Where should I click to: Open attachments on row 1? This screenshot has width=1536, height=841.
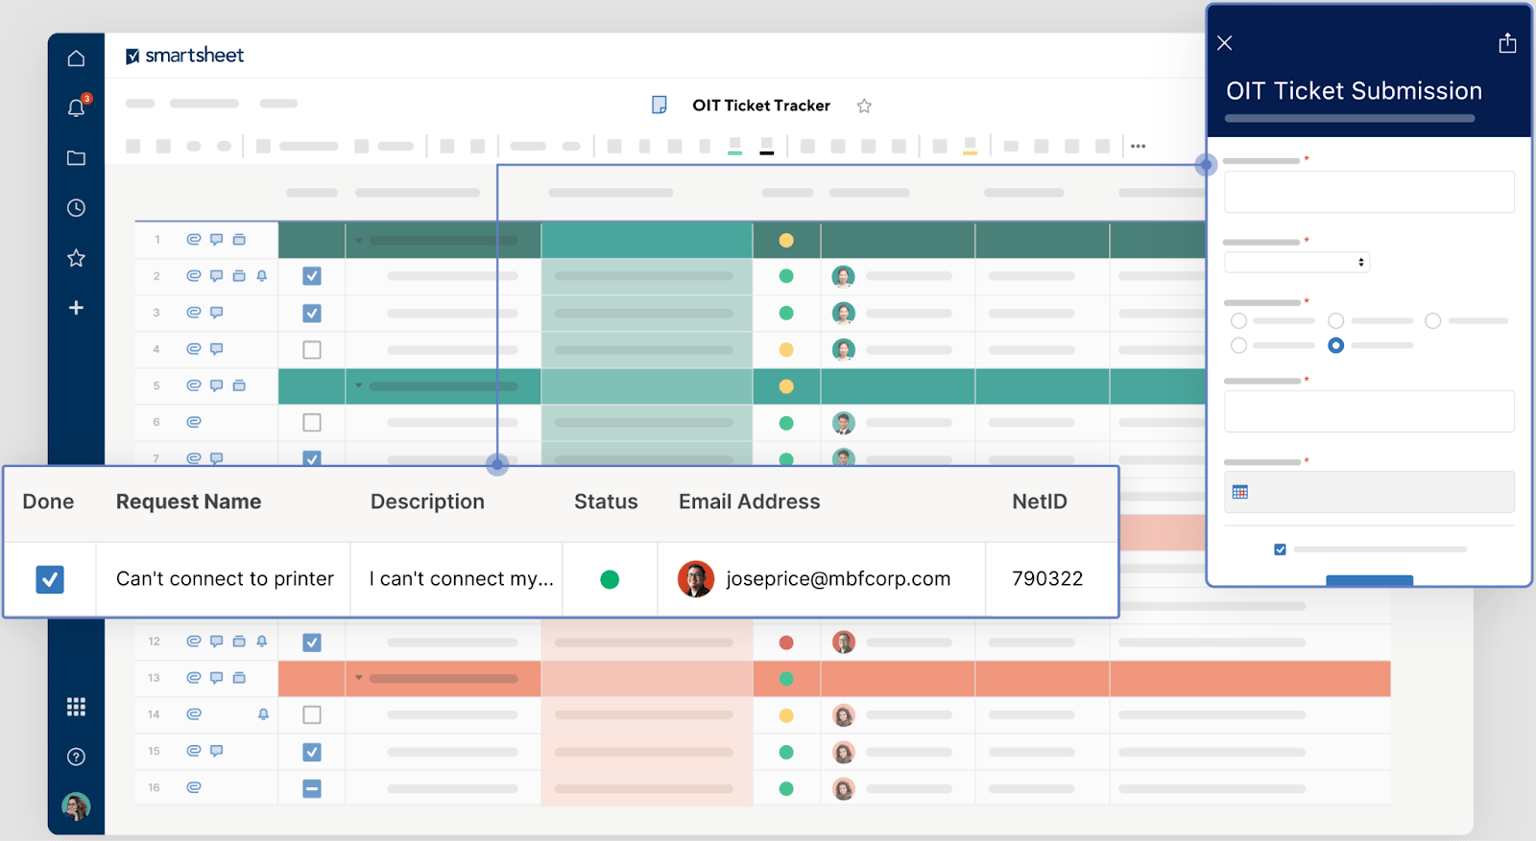pos(194,239)
